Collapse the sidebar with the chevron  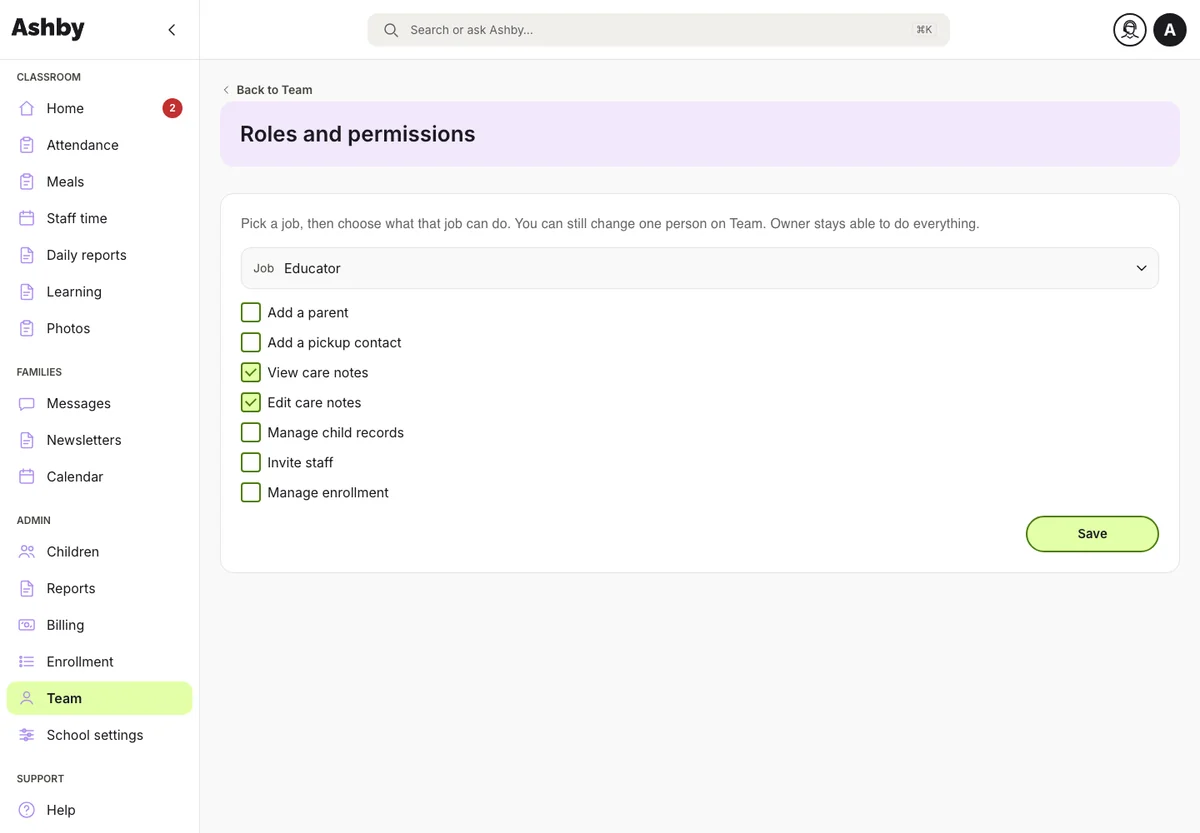point(172,30)
